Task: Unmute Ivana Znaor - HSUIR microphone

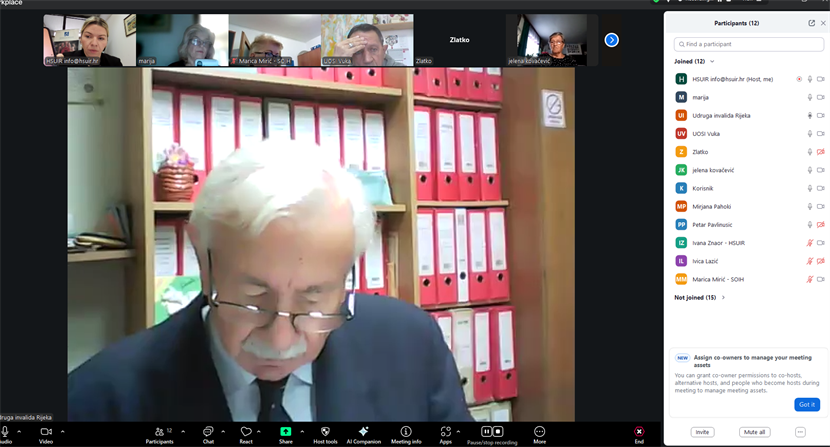Action: click(x=810, y=243)
